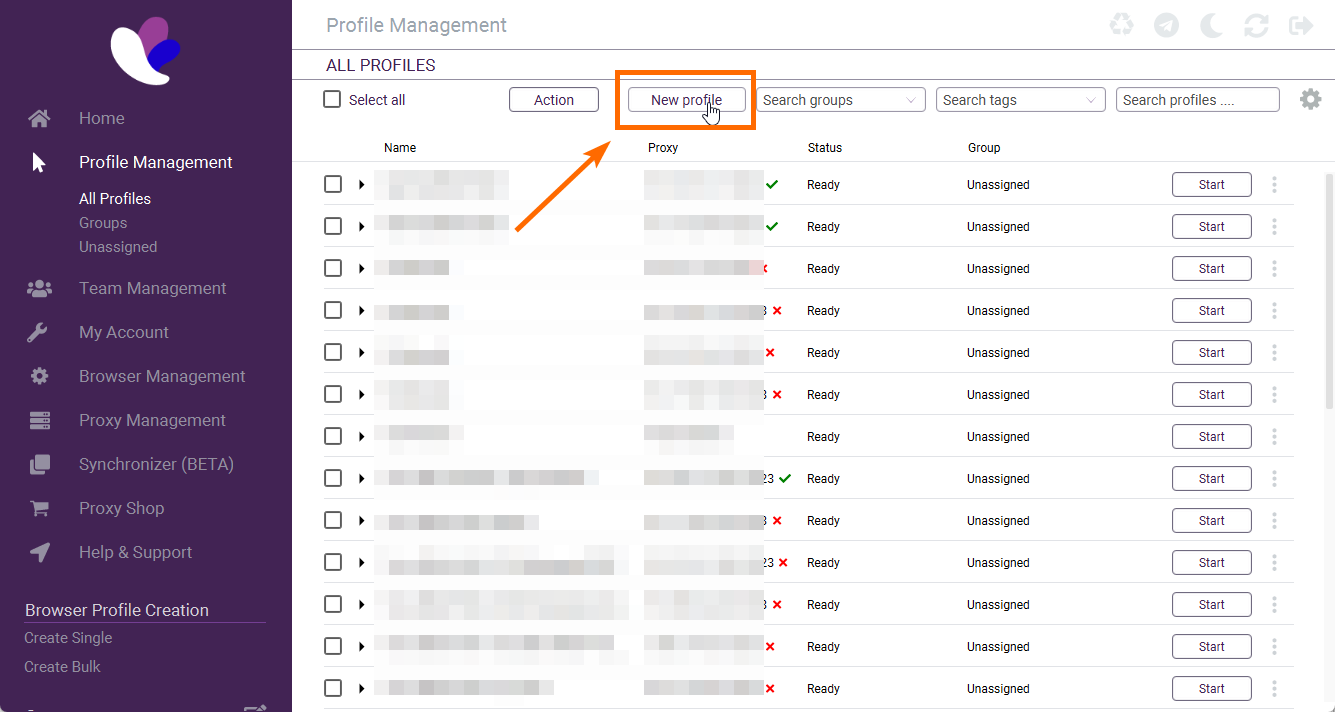Click the recycle bin icon in header
This screenshot has height=712, width=1335.
coord(1121,25)
